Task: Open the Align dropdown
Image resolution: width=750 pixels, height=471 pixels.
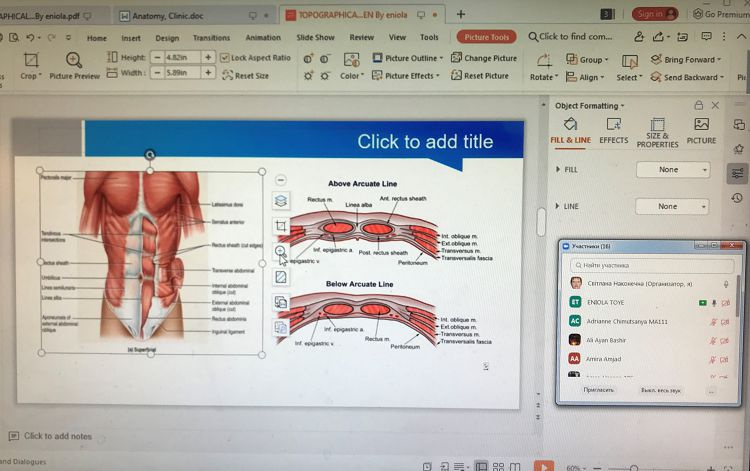Action: 585,77
